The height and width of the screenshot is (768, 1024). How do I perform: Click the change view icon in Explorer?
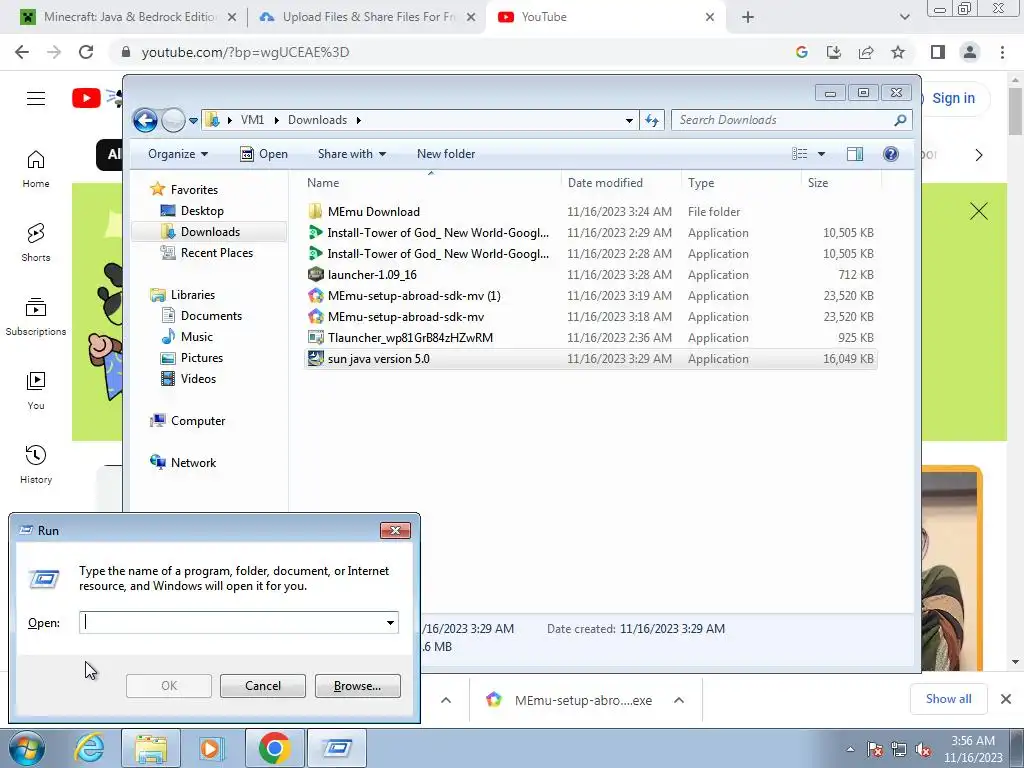point(799,154)
